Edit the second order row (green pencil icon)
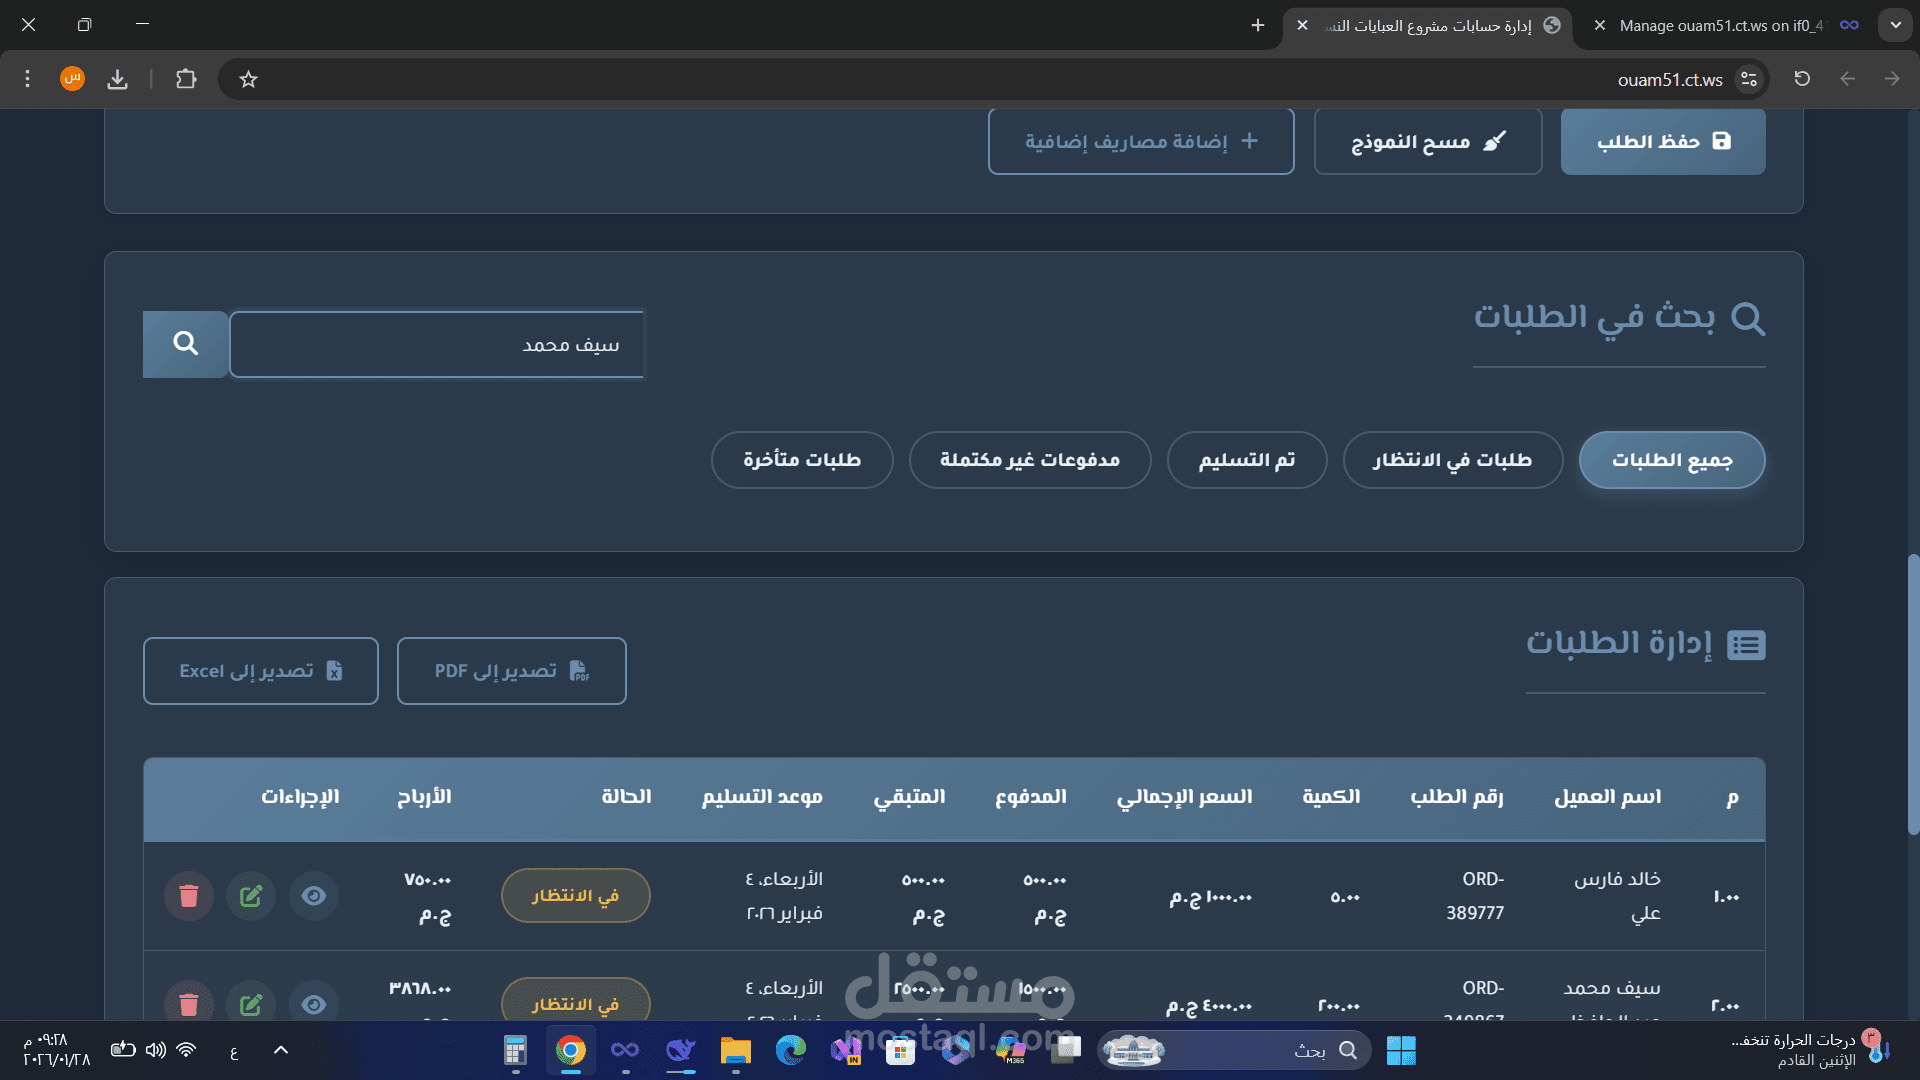The image size is (1920, 1080). (251, 1003)
